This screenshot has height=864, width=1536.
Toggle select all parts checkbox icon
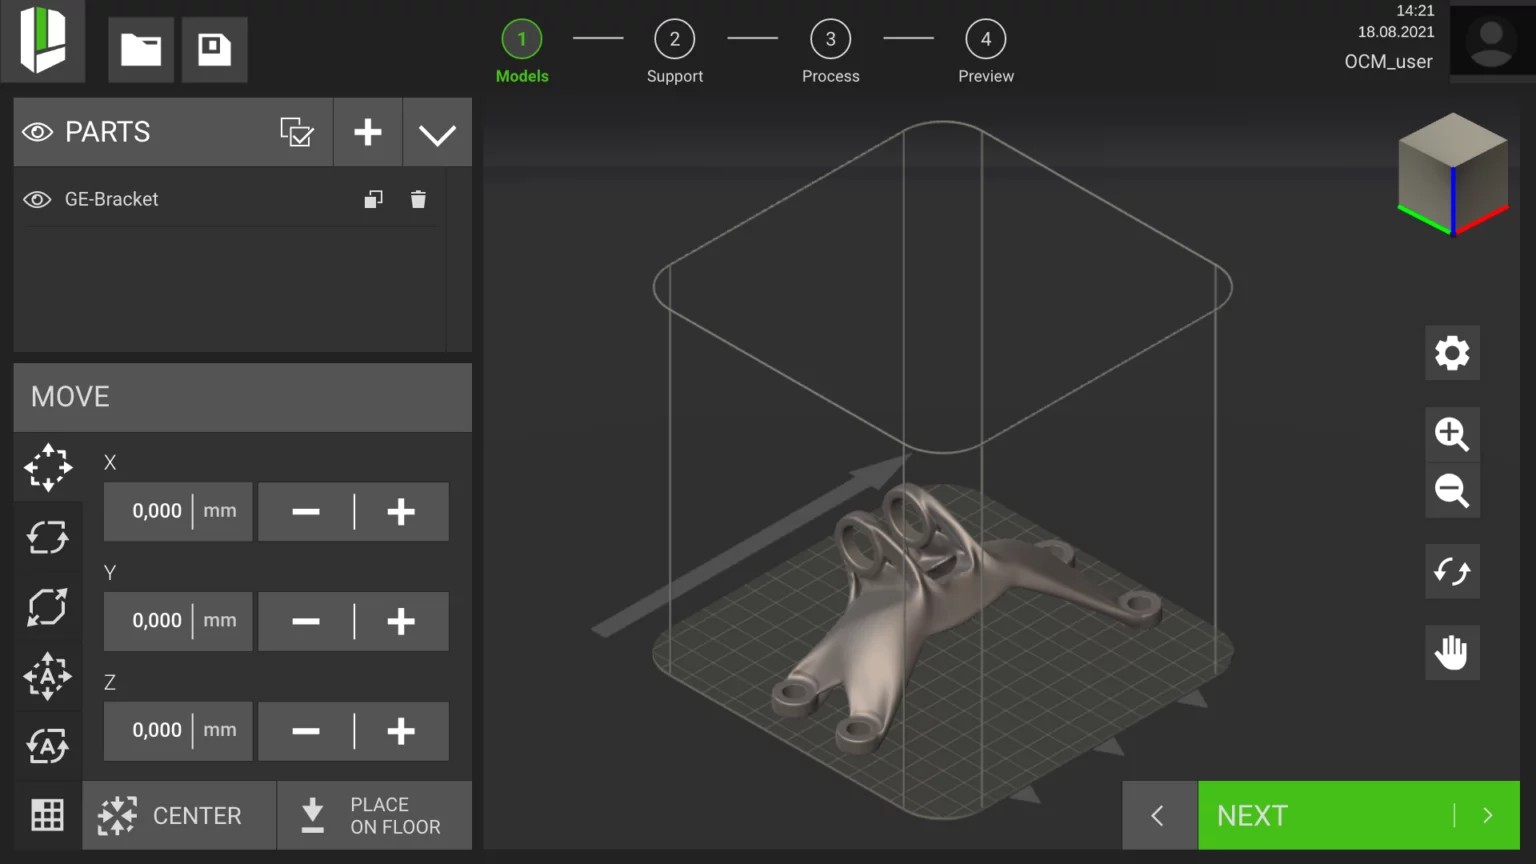297,132
